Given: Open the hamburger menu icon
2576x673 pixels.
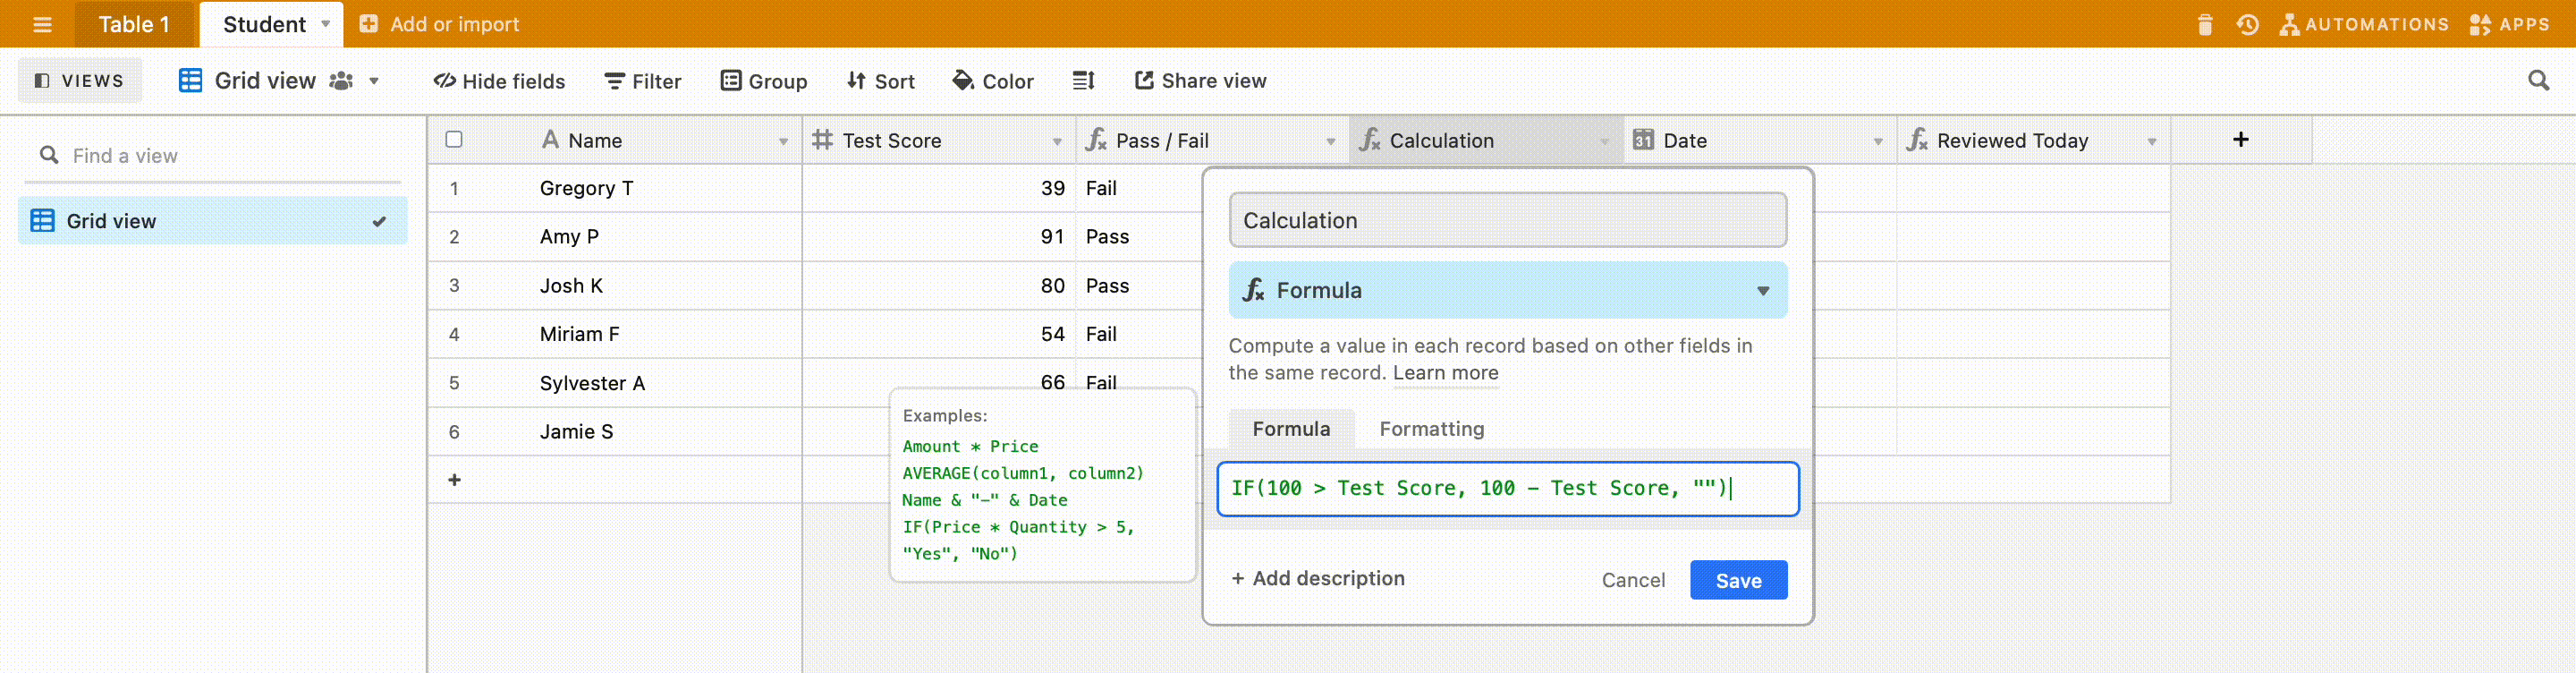Looking at the screenshot, I should (x=42, y=24).
